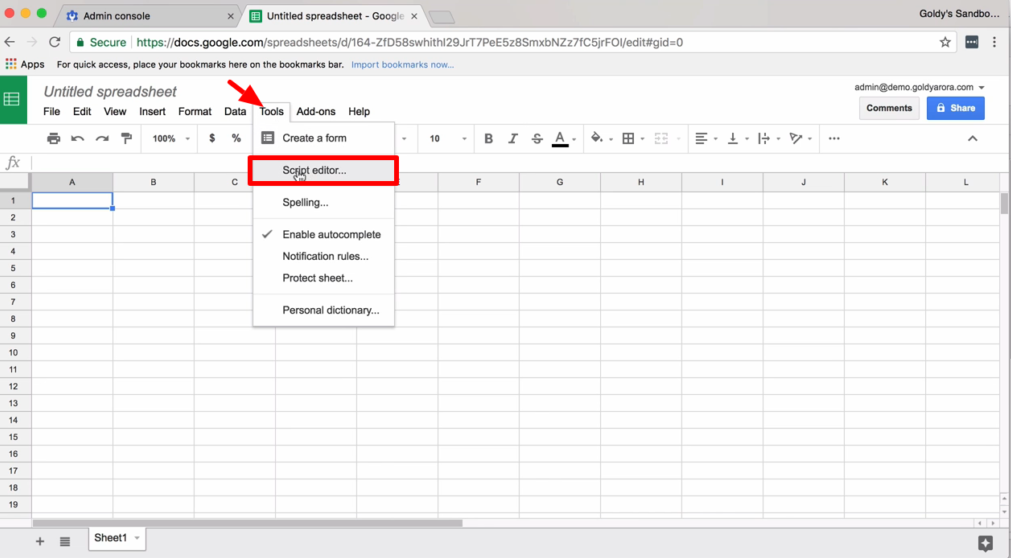Open the Help menu

(x=359, y=112)
